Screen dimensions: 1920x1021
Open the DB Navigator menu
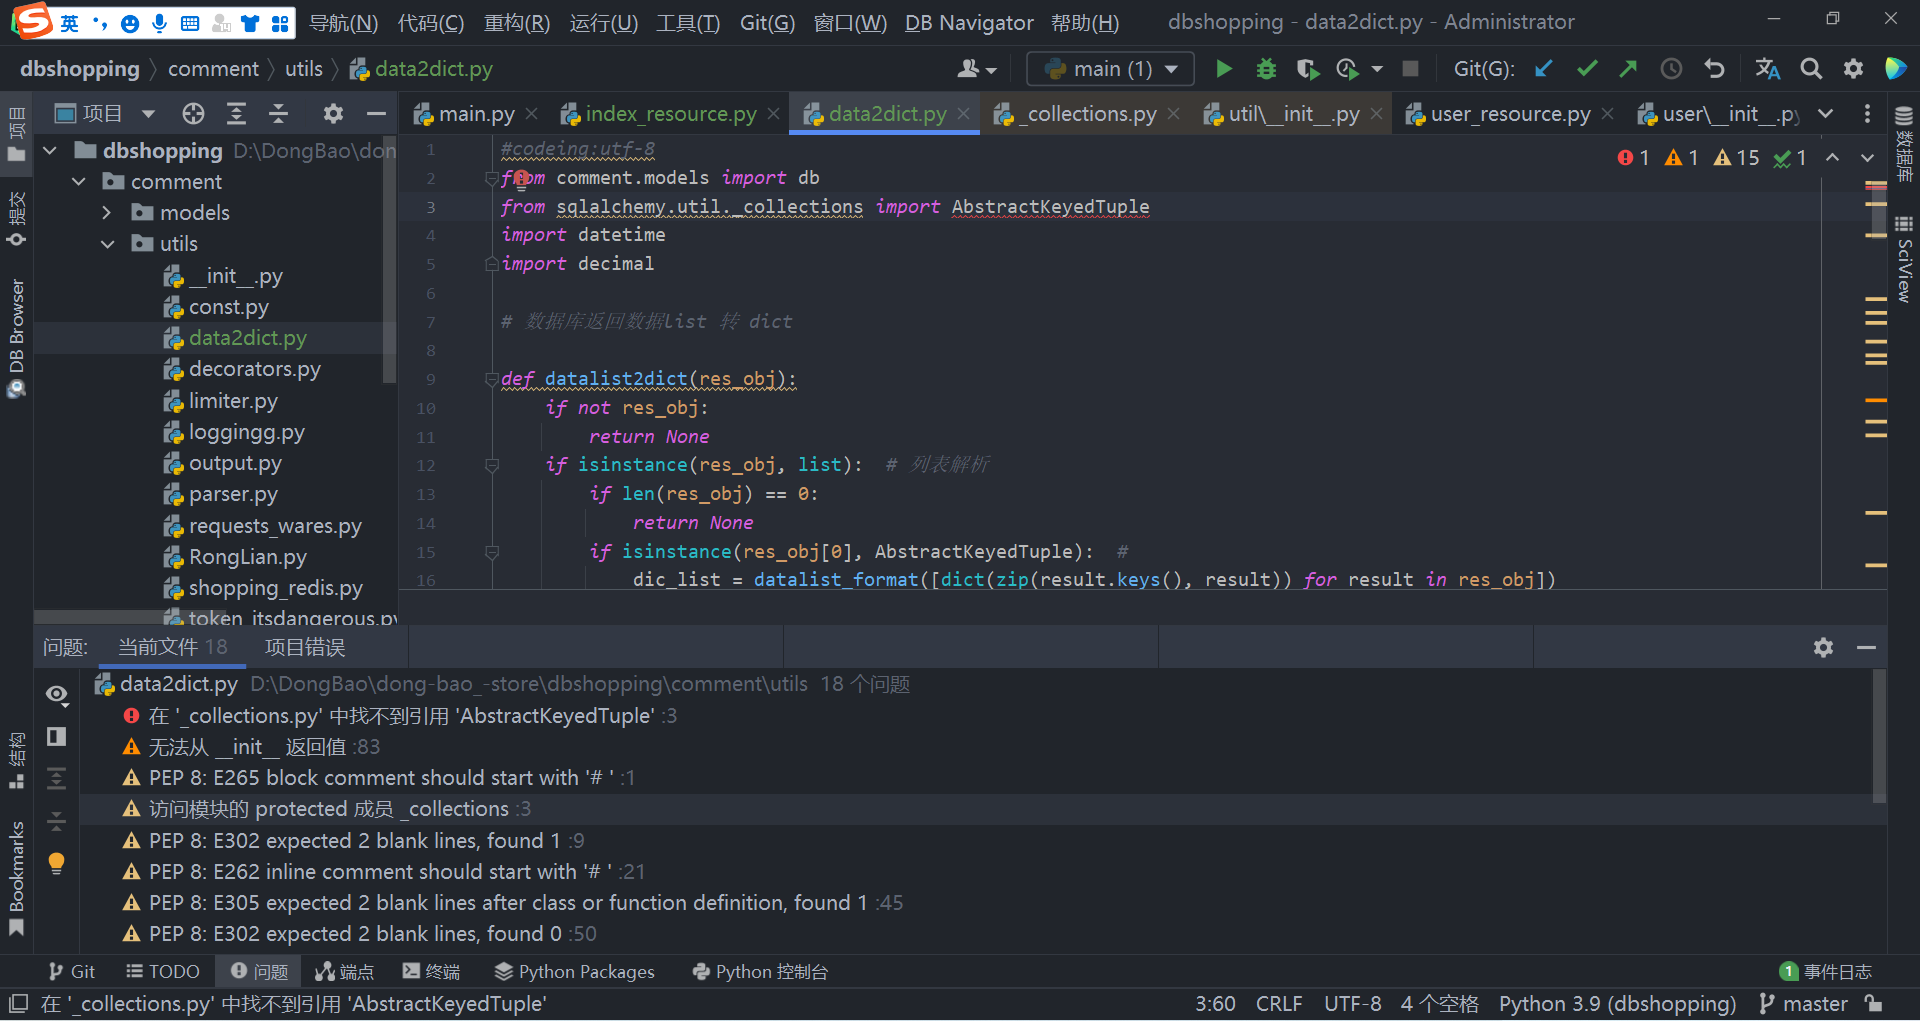[x=969, y=22]
